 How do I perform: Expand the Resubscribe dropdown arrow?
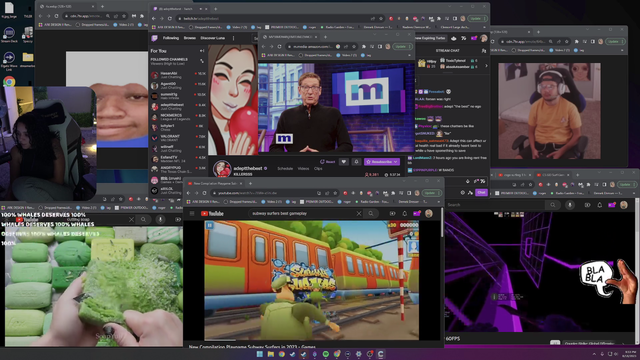[x=396, y=162]
